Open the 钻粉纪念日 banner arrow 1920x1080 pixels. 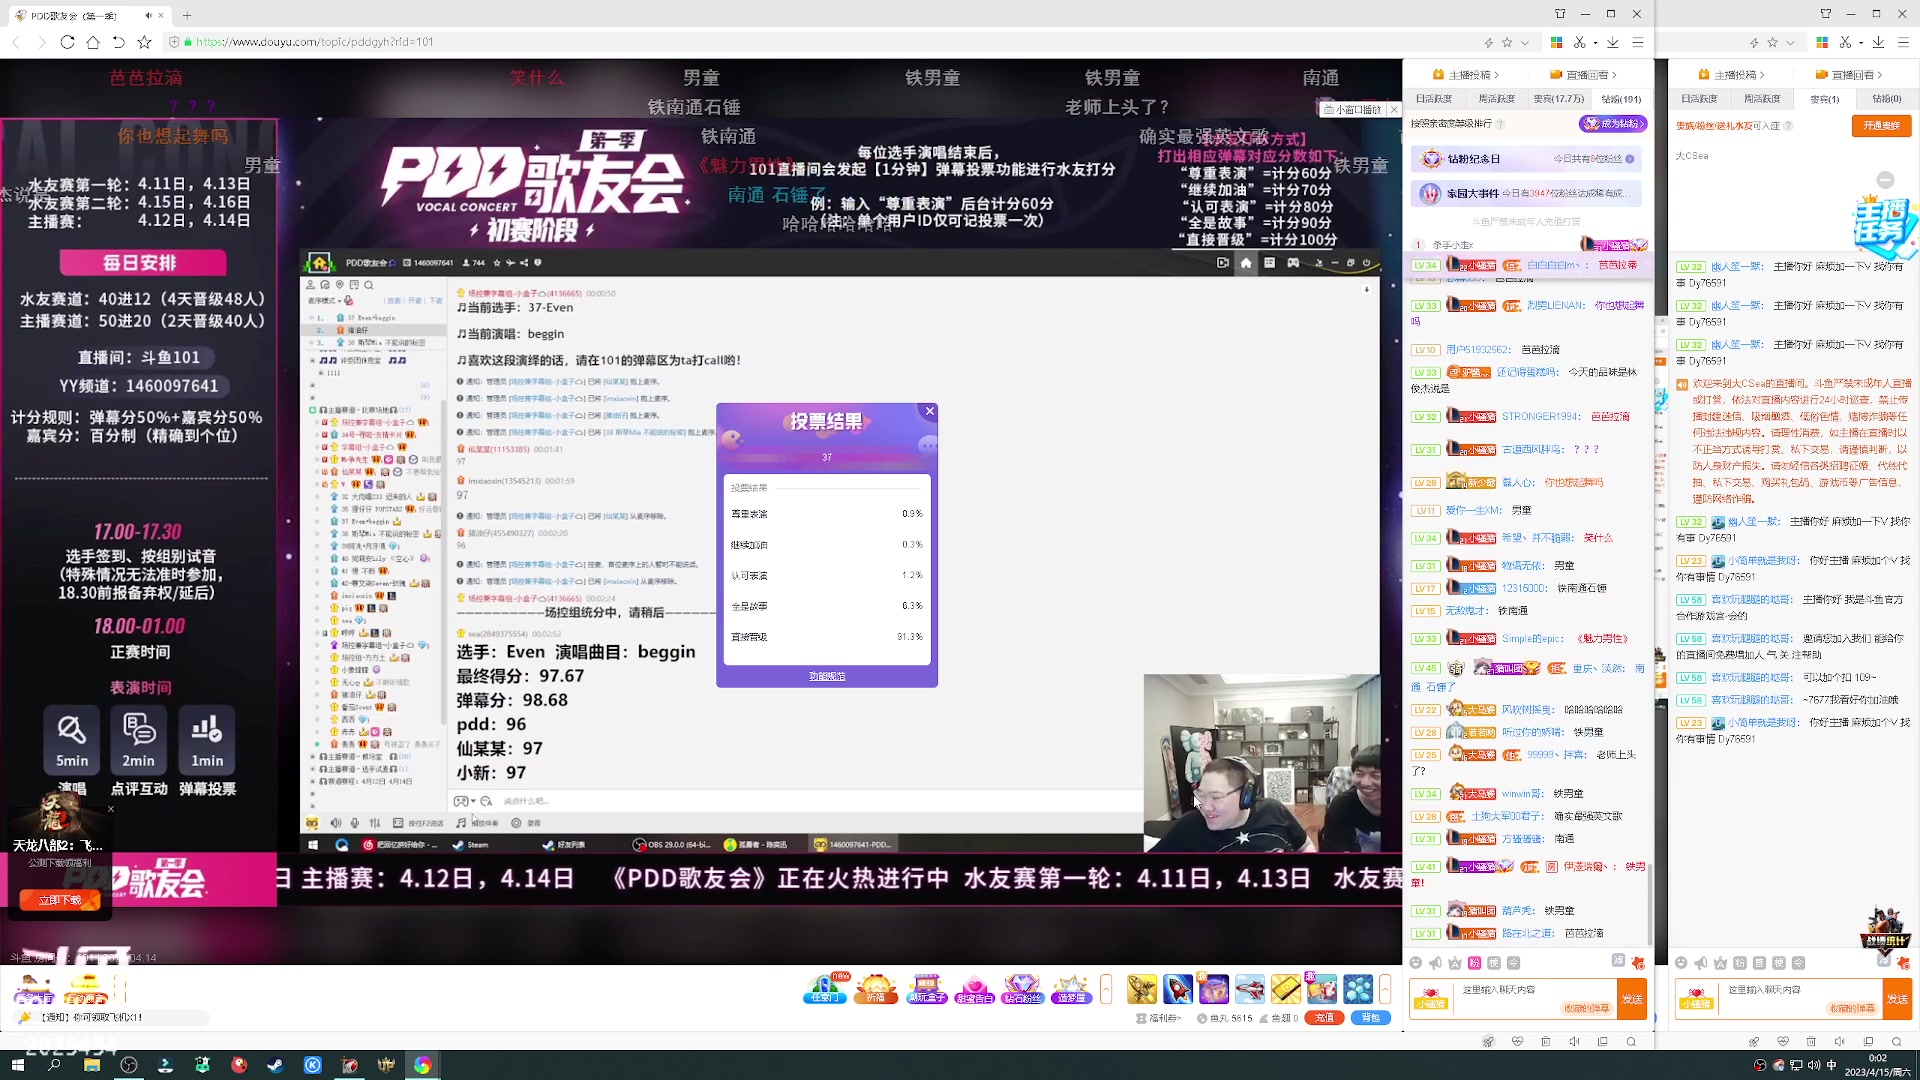tap(1630, 159)
